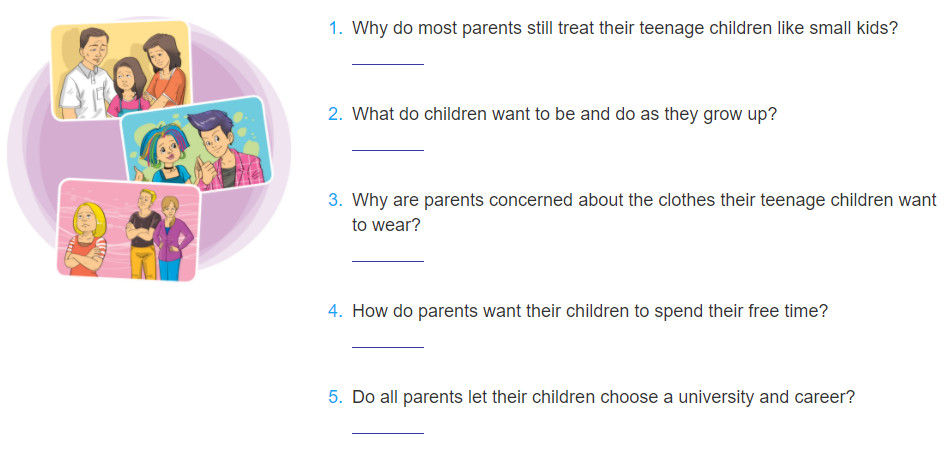Click the question about choosing university and career

[x=603, y=397]
